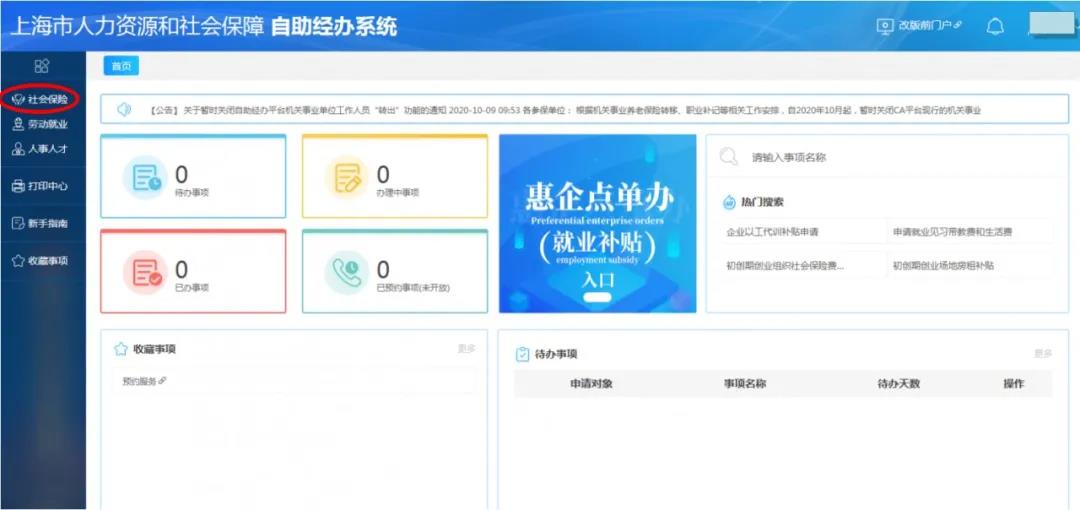Click the 劳动就业 person icon
The height and width of the screenshot is (510, 1080).
(x=19, y=125)
